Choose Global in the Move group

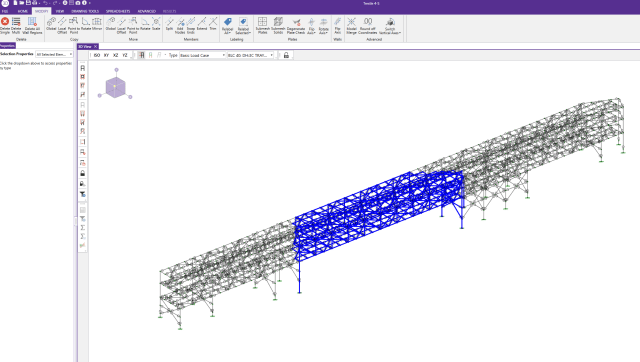pos(111,24)
